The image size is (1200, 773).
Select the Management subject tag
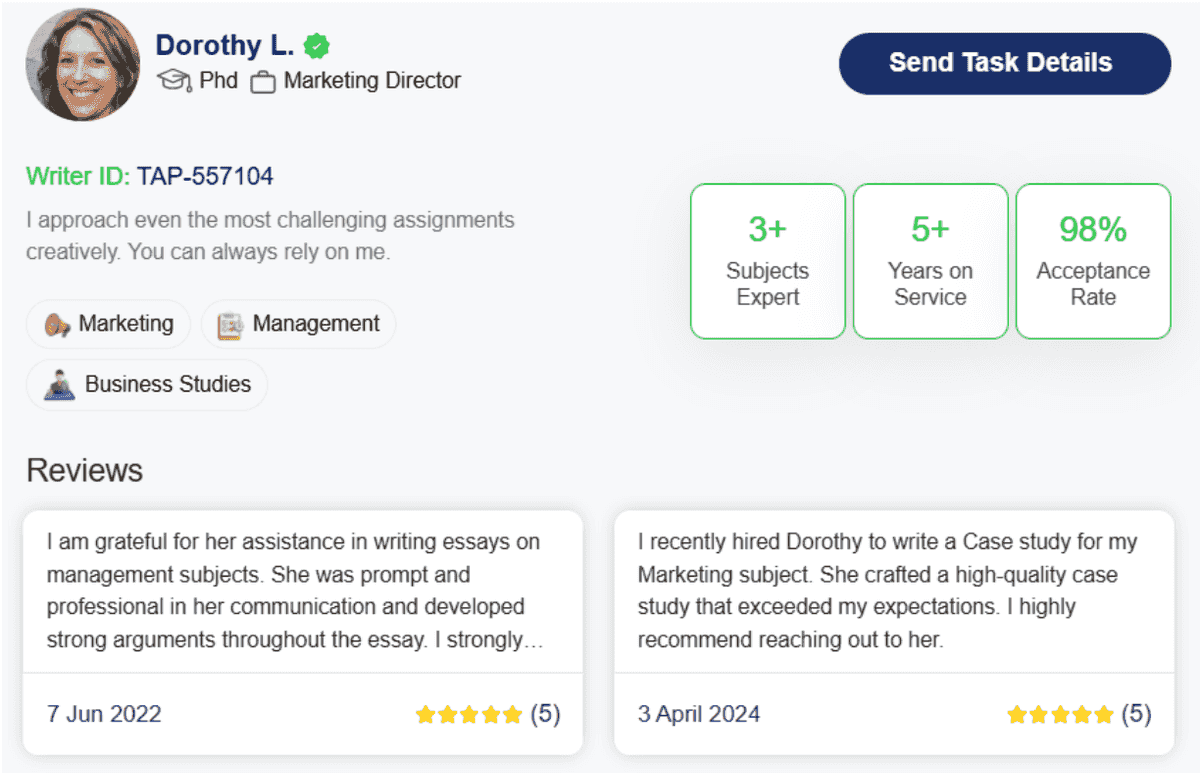(x=298, y=324)
